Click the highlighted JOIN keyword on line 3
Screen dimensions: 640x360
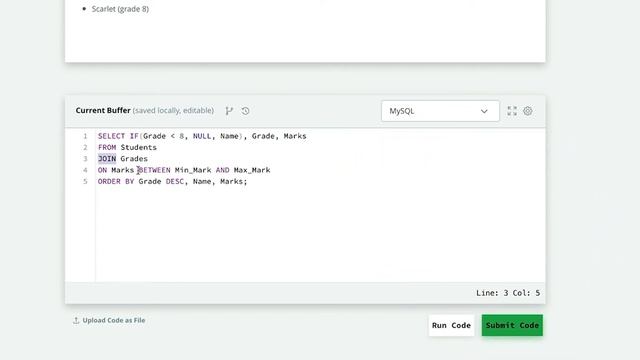pyautogui.click(x=107, y=159)
